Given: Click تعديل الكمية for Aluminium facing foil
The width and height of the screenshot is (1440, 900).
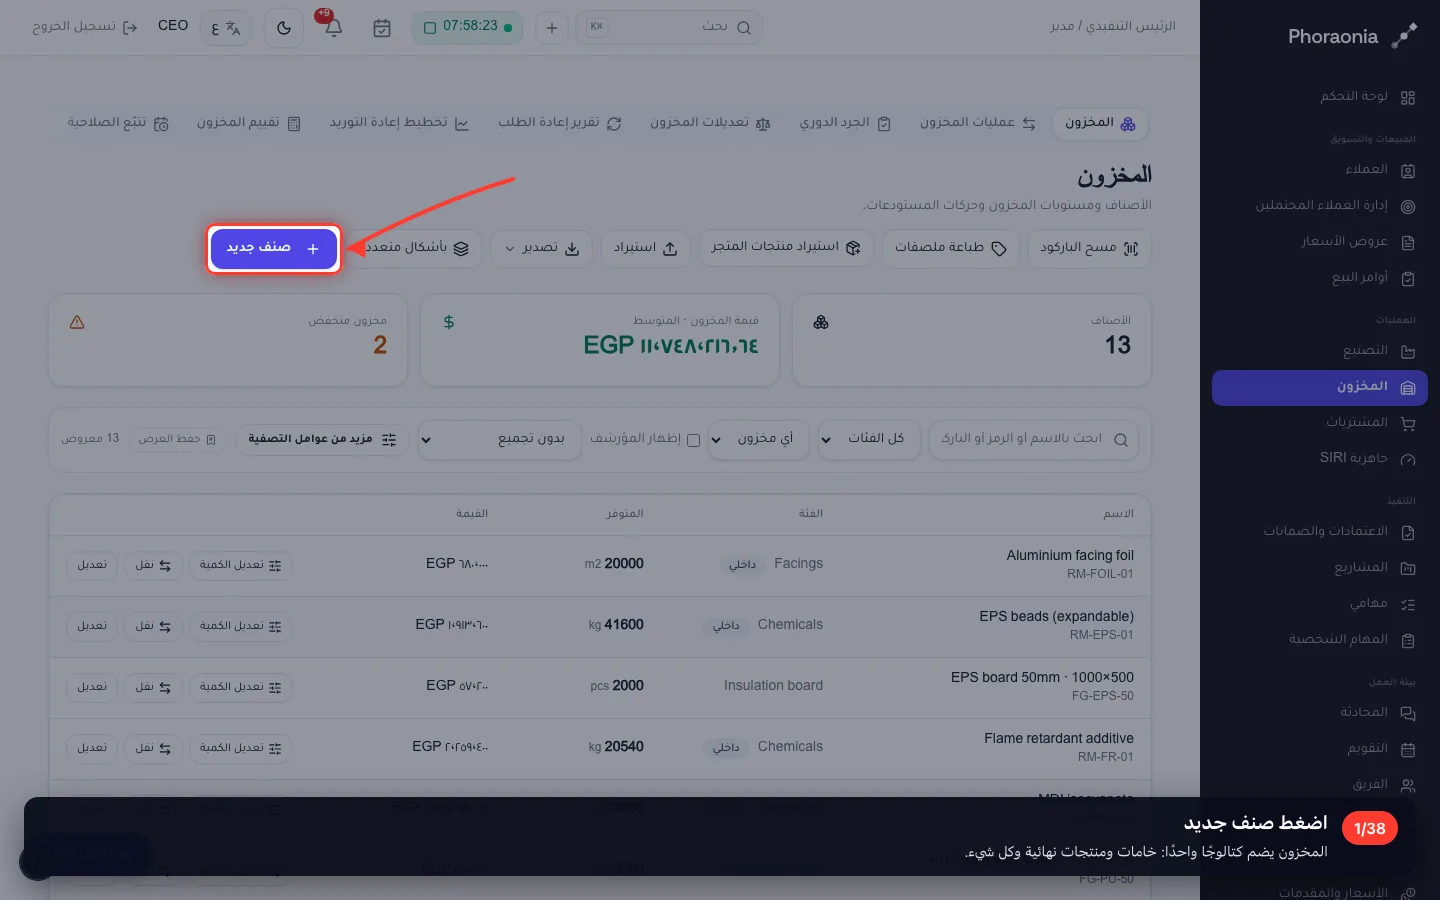Looking at the screenshot, I should pos(240,566).
